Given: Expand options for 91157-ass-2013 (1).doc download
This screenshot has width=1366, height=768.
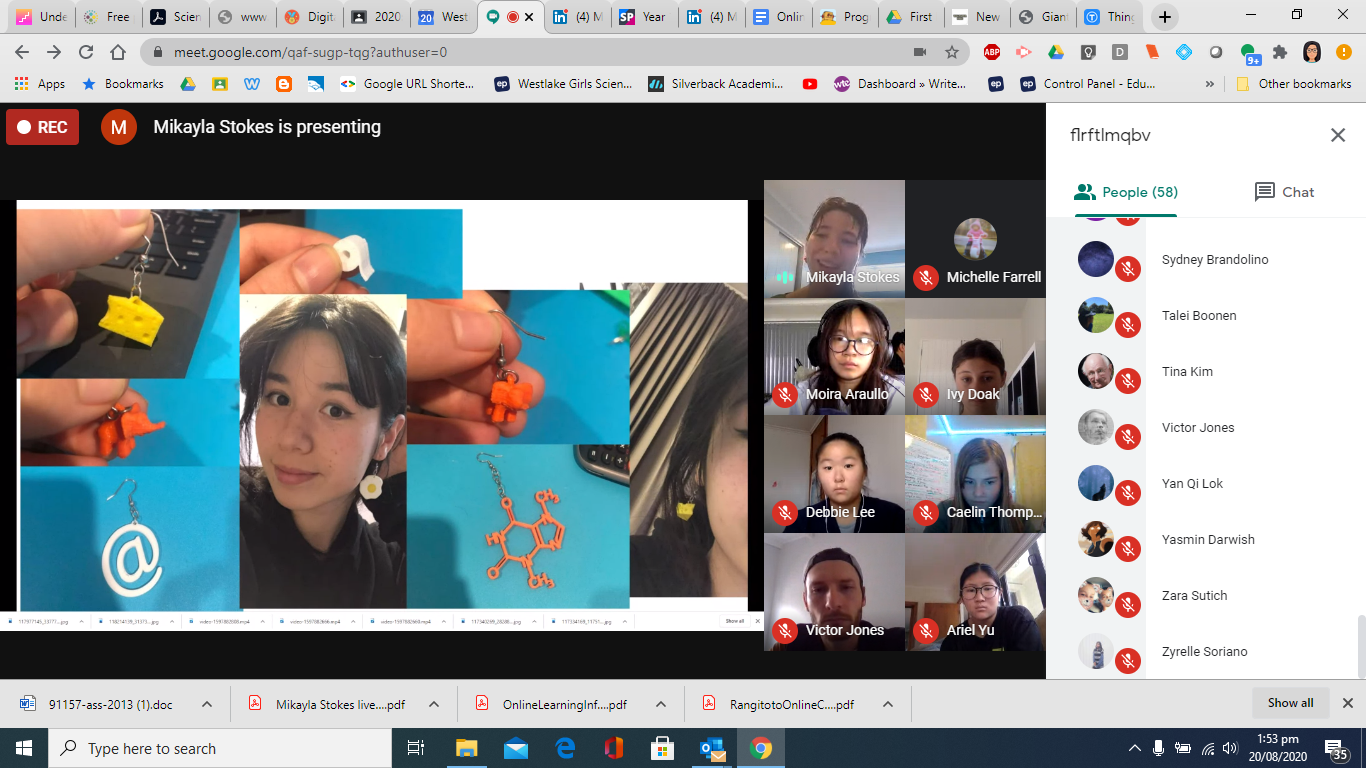Looking at the screenshot, I should tap(207, 704).
